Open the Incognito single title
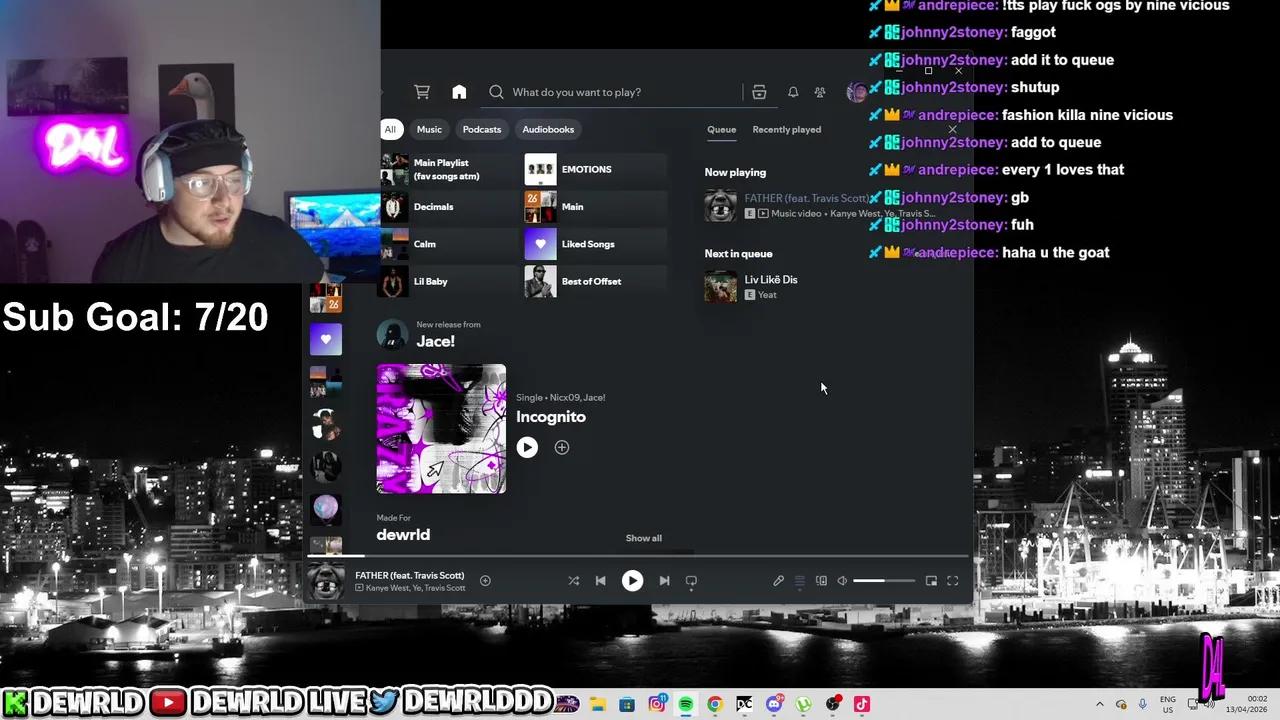The width and height of the screenshot is (1280, 720). [551, 417]
